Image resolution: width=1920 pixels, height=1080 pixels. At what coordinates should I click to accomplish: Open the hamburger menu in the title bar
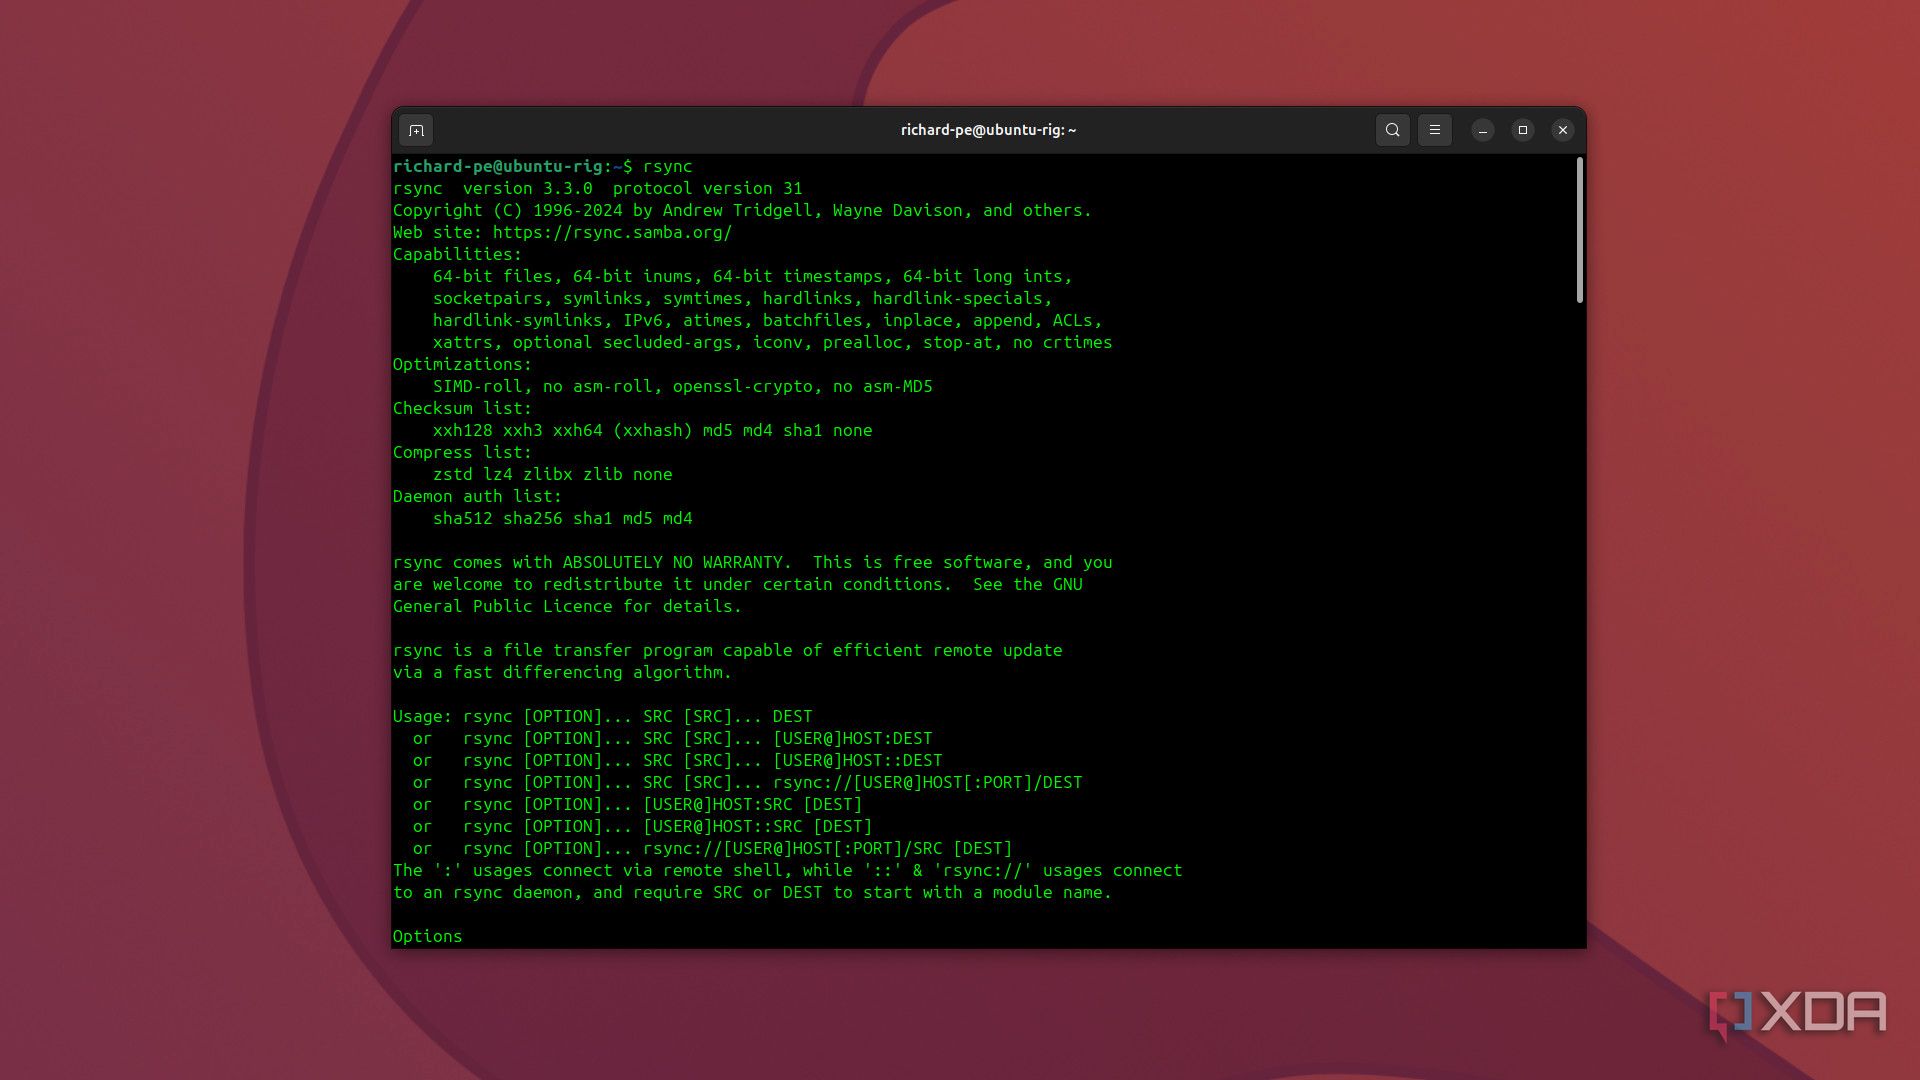(x=1435, y=130)
